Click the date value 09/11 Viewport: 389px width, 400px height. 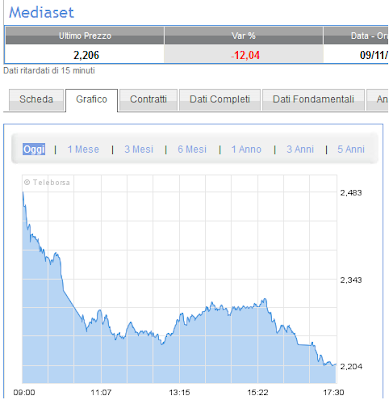pyautogui.click(x=374, y=55)
